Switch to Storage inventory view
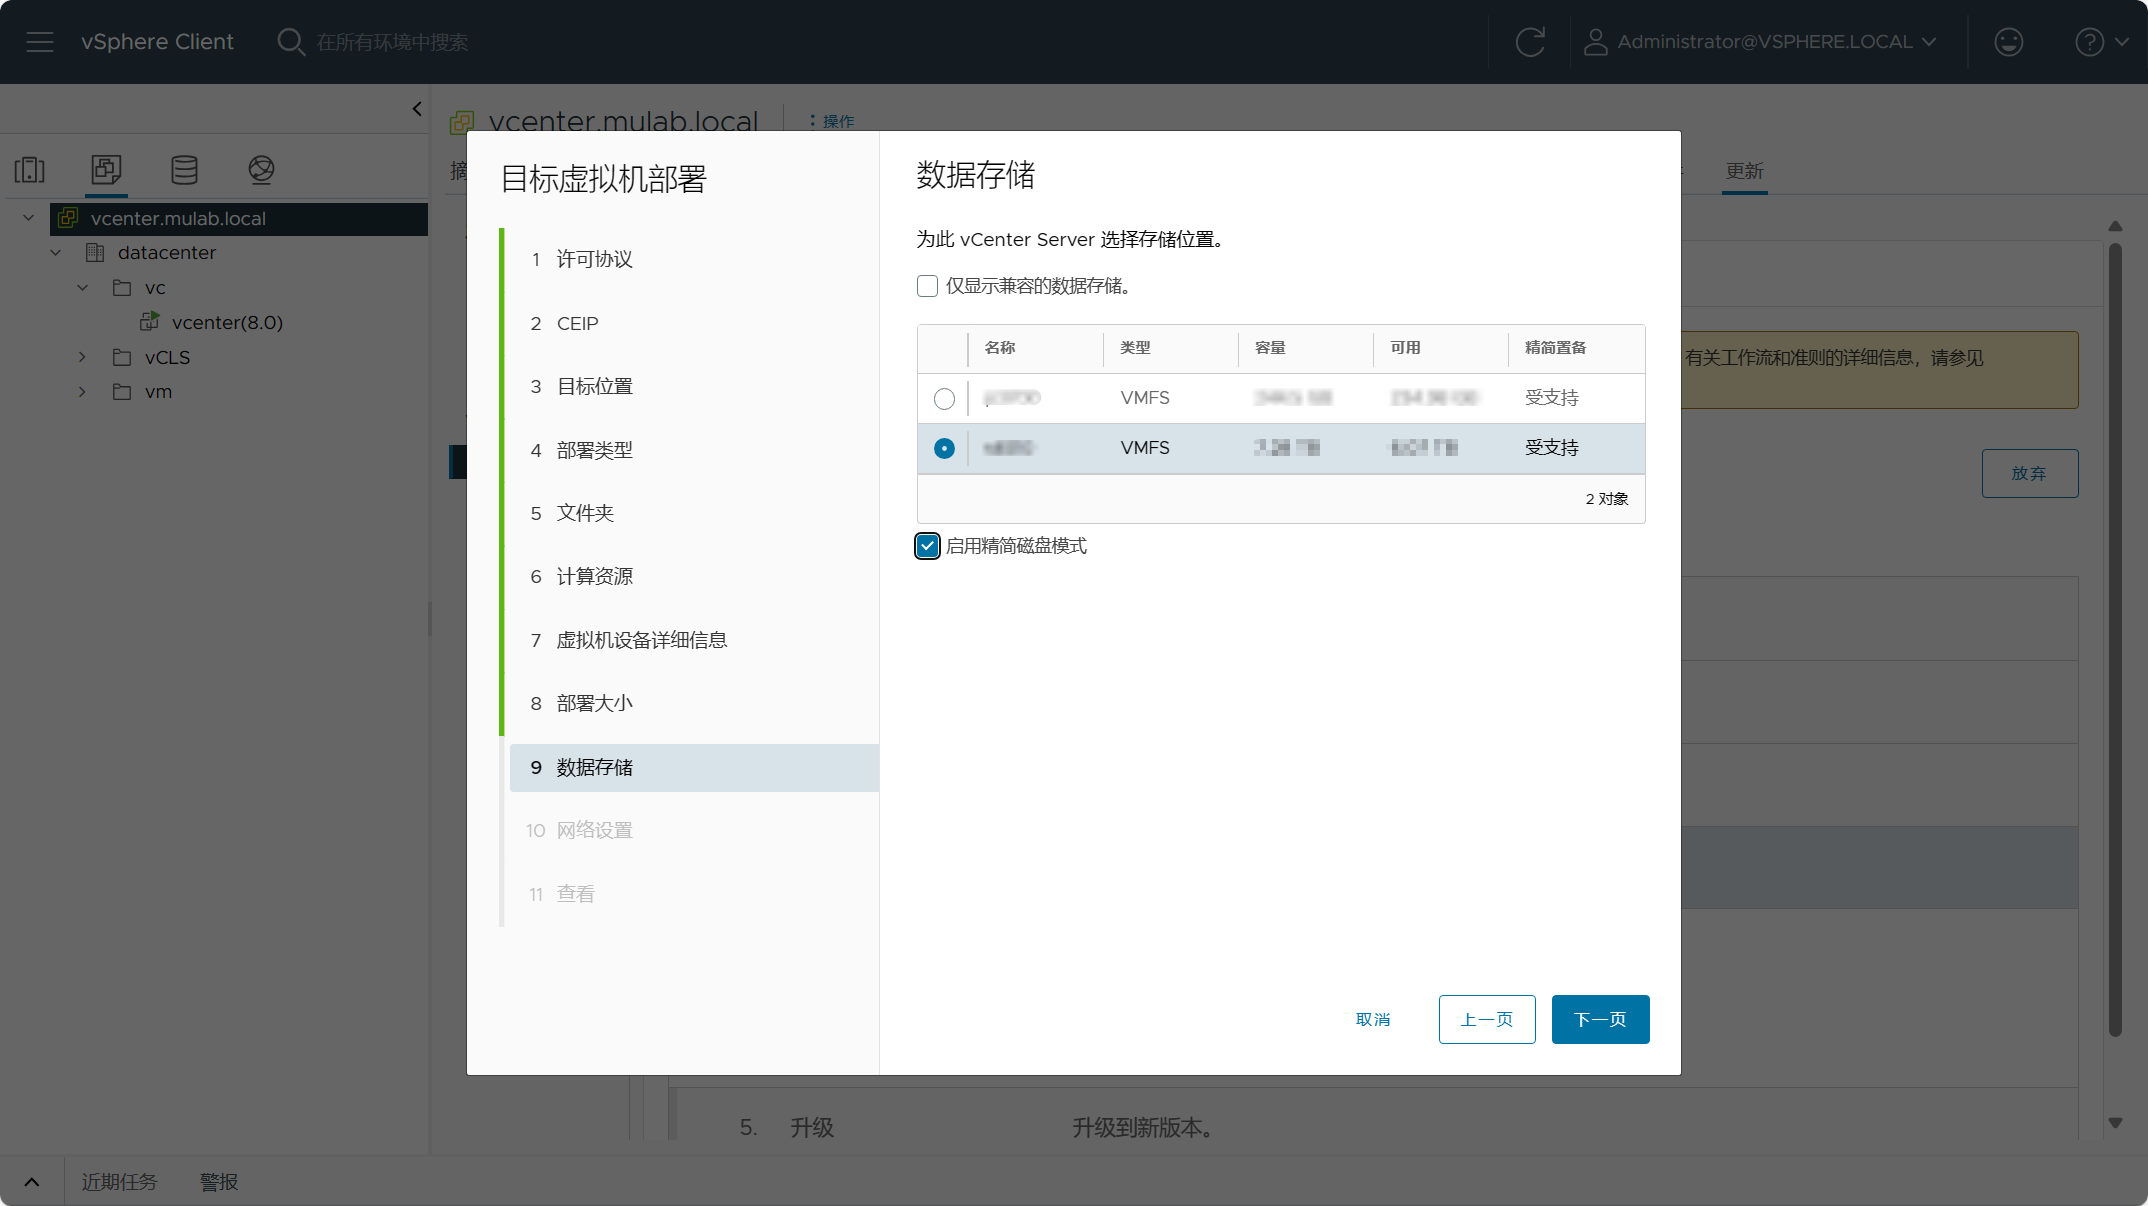 184,170
